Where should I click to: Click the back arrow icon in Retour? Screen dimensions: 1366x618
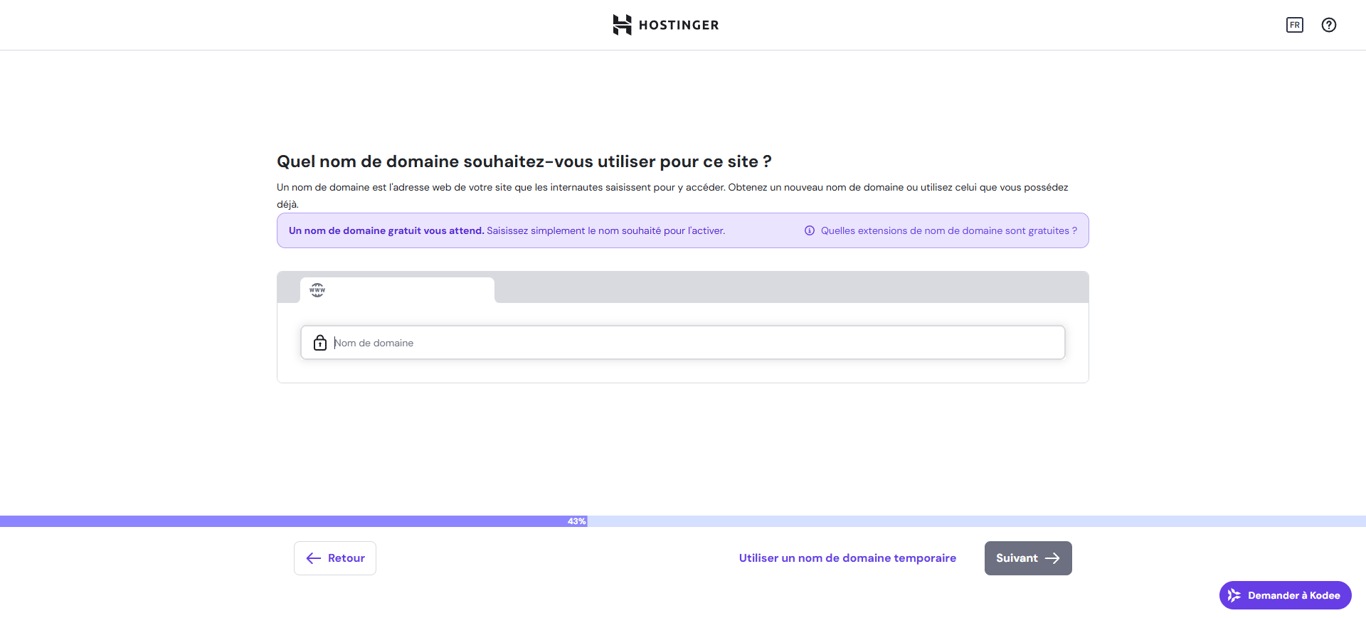tap(312, 558)
